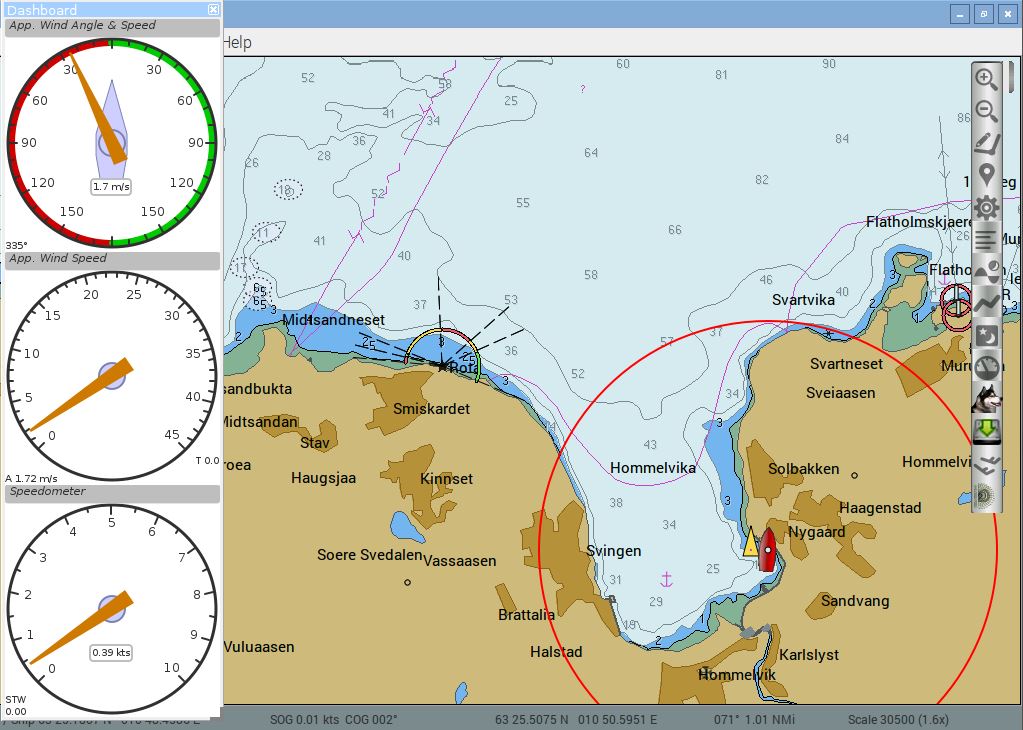The width and height of the screenshot is (1023, 730).
Task: Click the T 0.0 true wind label
Action: point(207,461)
